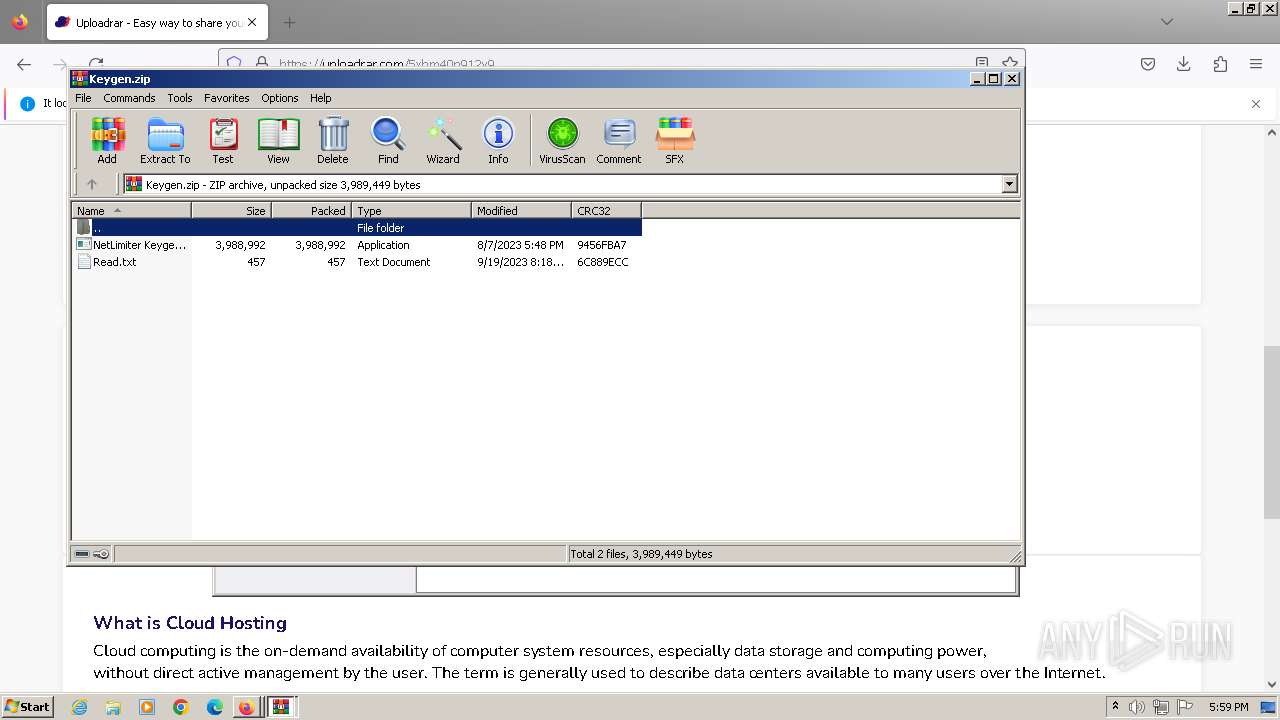Click the Pocket save icon in Firefox

pyautogui.click(x=1148, y=64)
